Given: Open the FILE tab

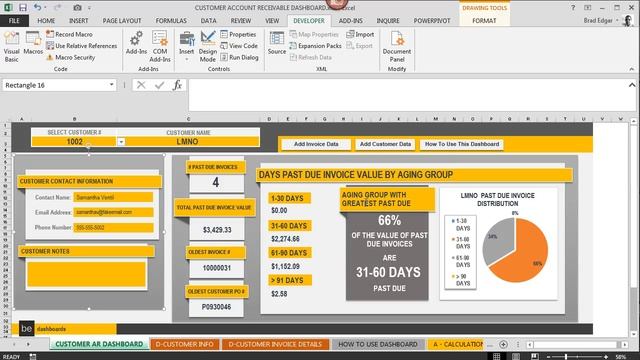Looking at the screenshot, I should pyautogui.click(x=14, y=20).
